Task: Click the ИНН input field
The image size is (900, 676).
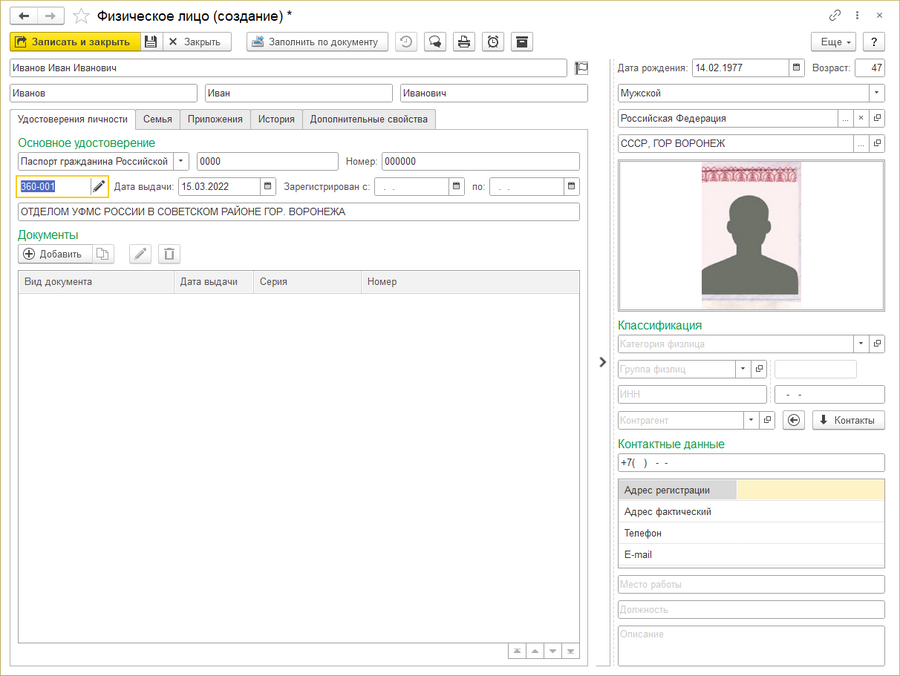Action: click(x=692, y=395)
